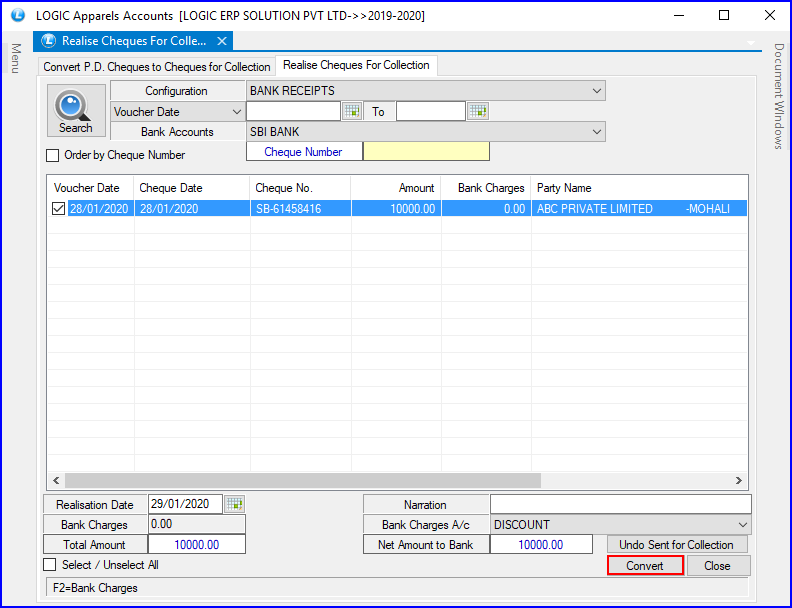Tick the Order by Cheque Number checkbox
This screenshot has width=792, height=608.
53,155
